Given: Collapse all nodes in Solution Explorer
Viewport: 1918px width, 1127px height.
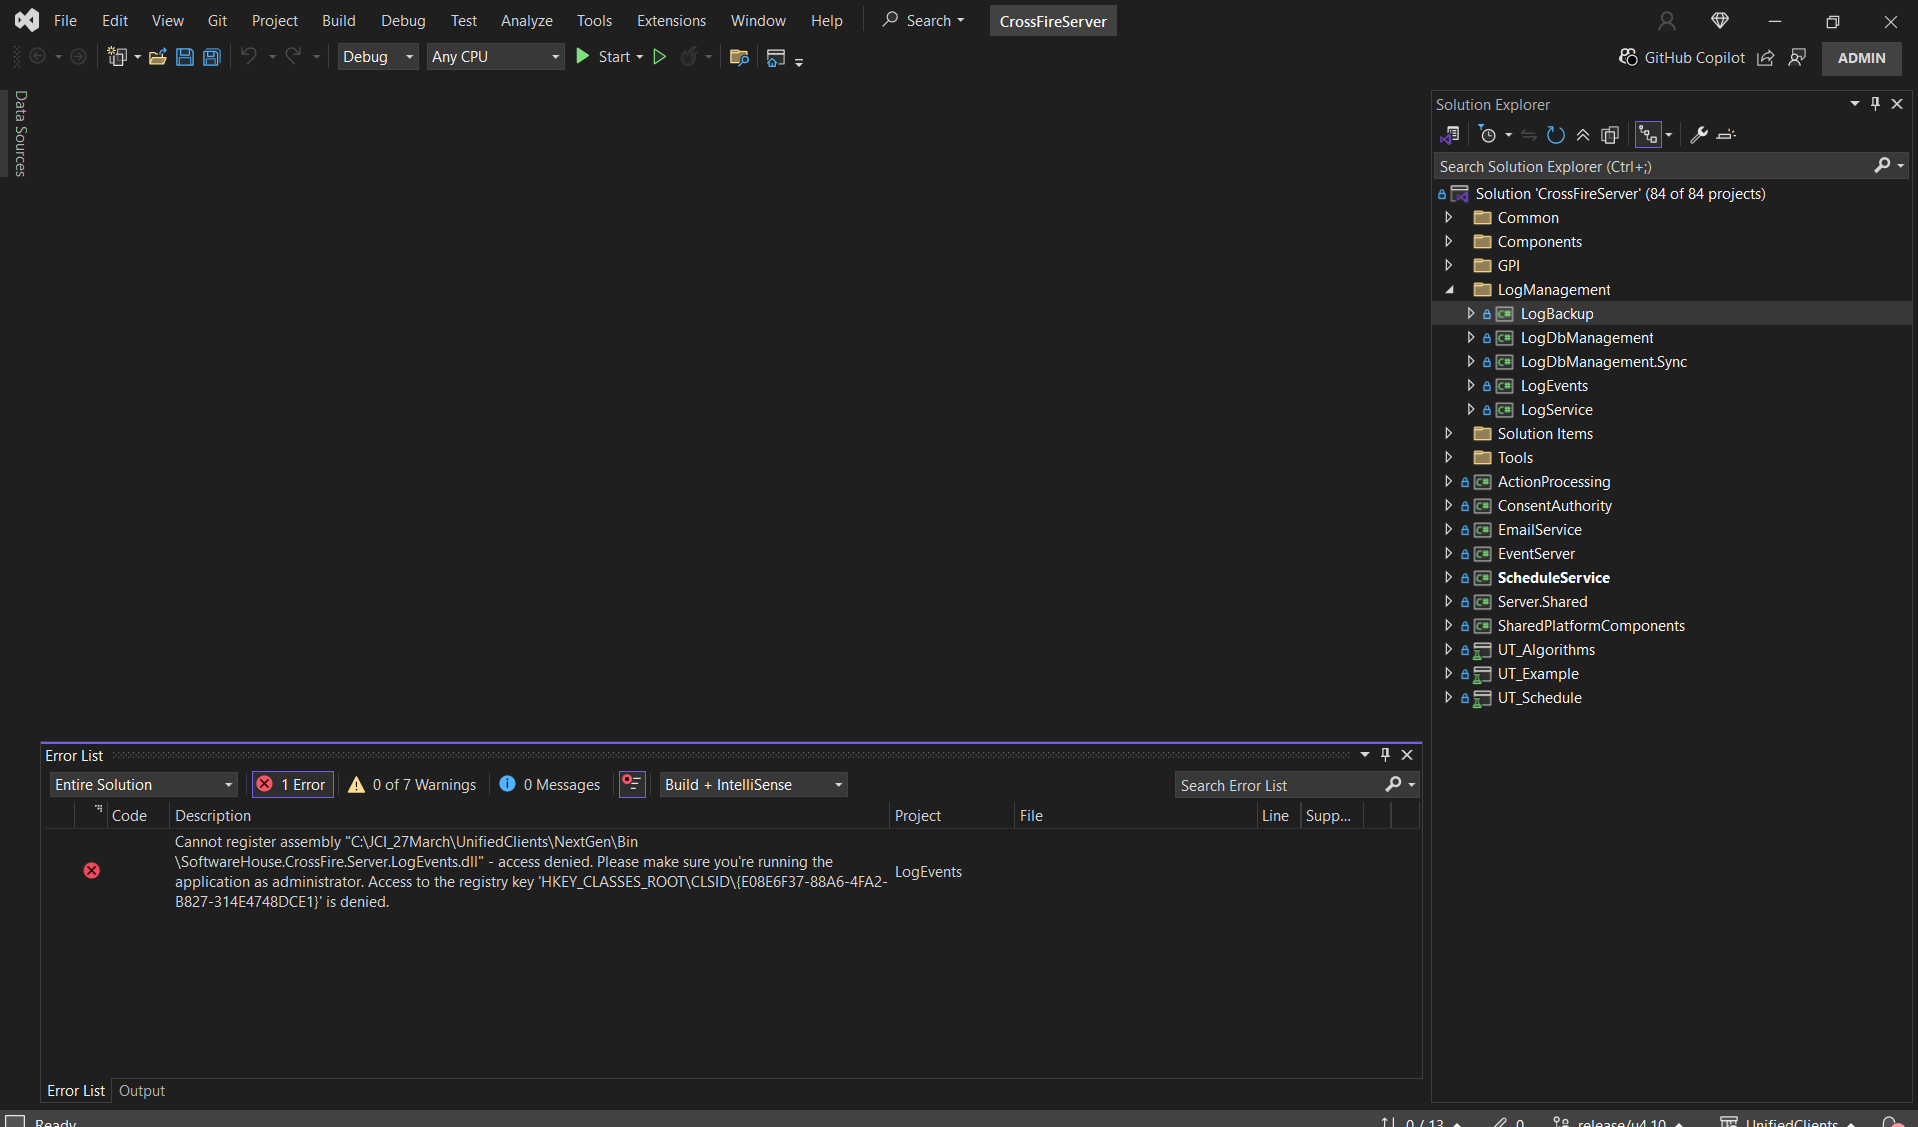Looking at the screenshot, I should [1583, 135].
